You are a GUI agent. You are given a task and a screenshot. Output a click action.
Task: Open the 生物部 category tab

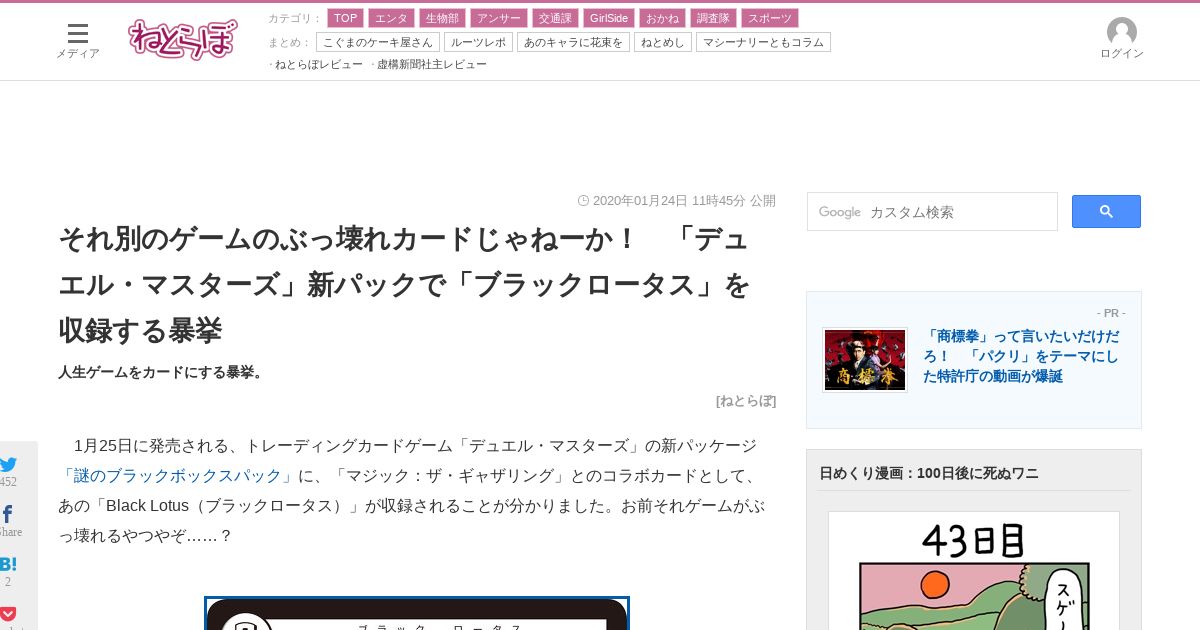pos(443,18)
